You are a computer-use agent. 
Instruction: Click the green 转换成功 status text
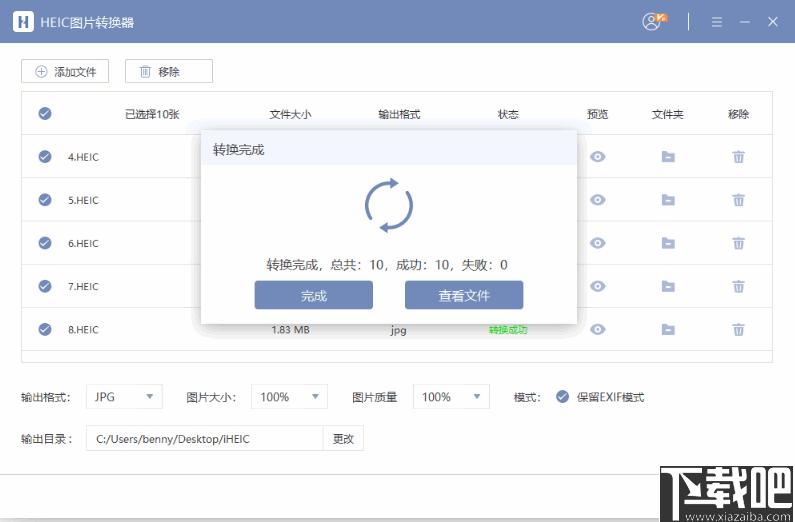tap(508, 330)
